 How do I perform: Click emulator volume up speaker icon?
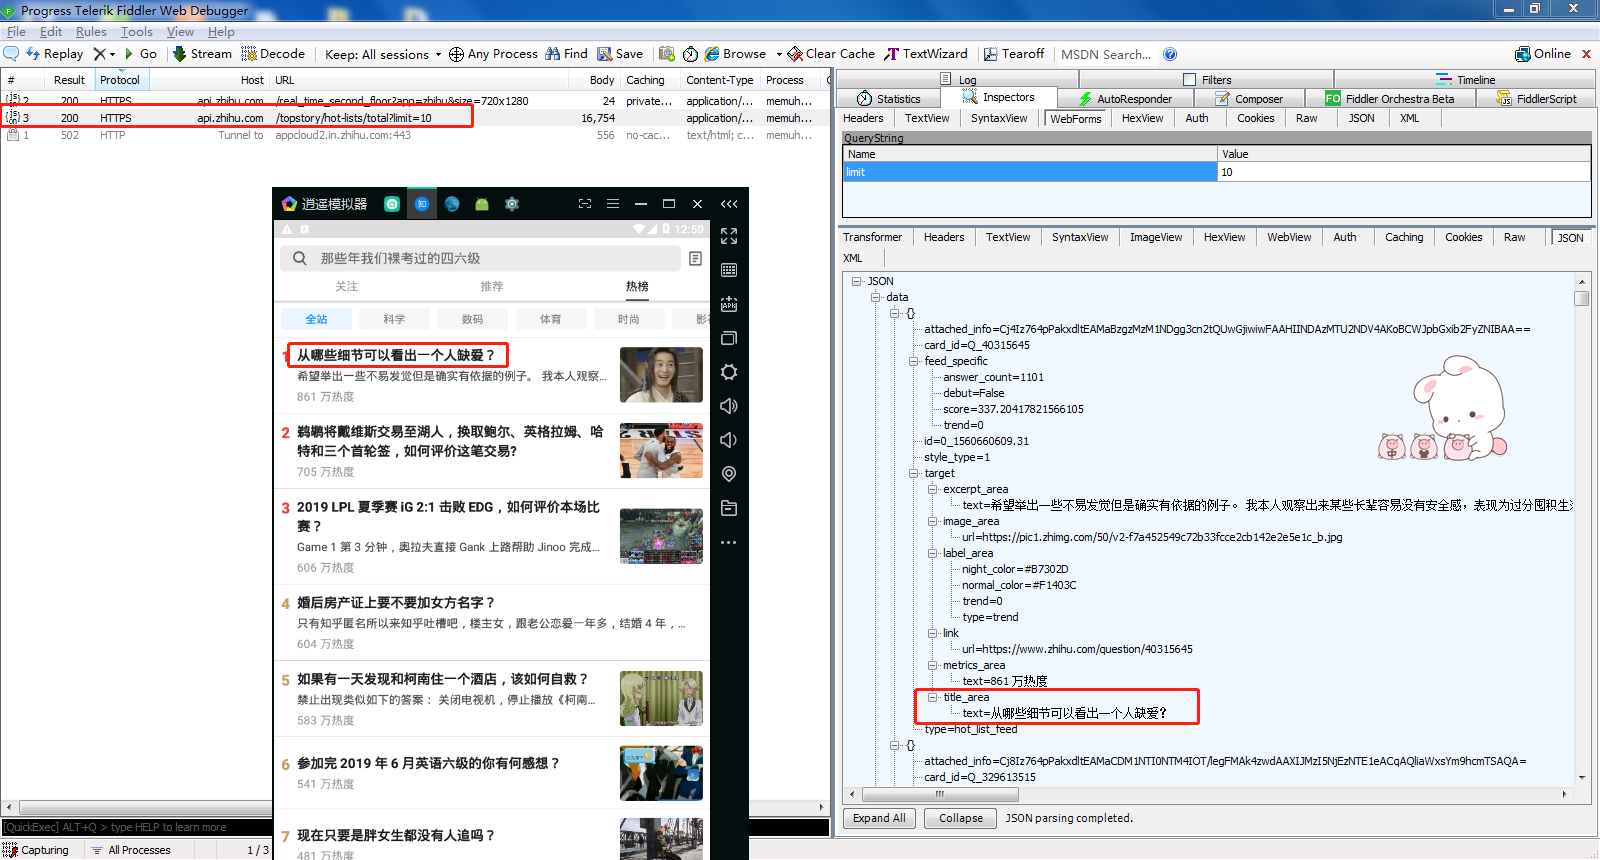[x=729, y=406]
